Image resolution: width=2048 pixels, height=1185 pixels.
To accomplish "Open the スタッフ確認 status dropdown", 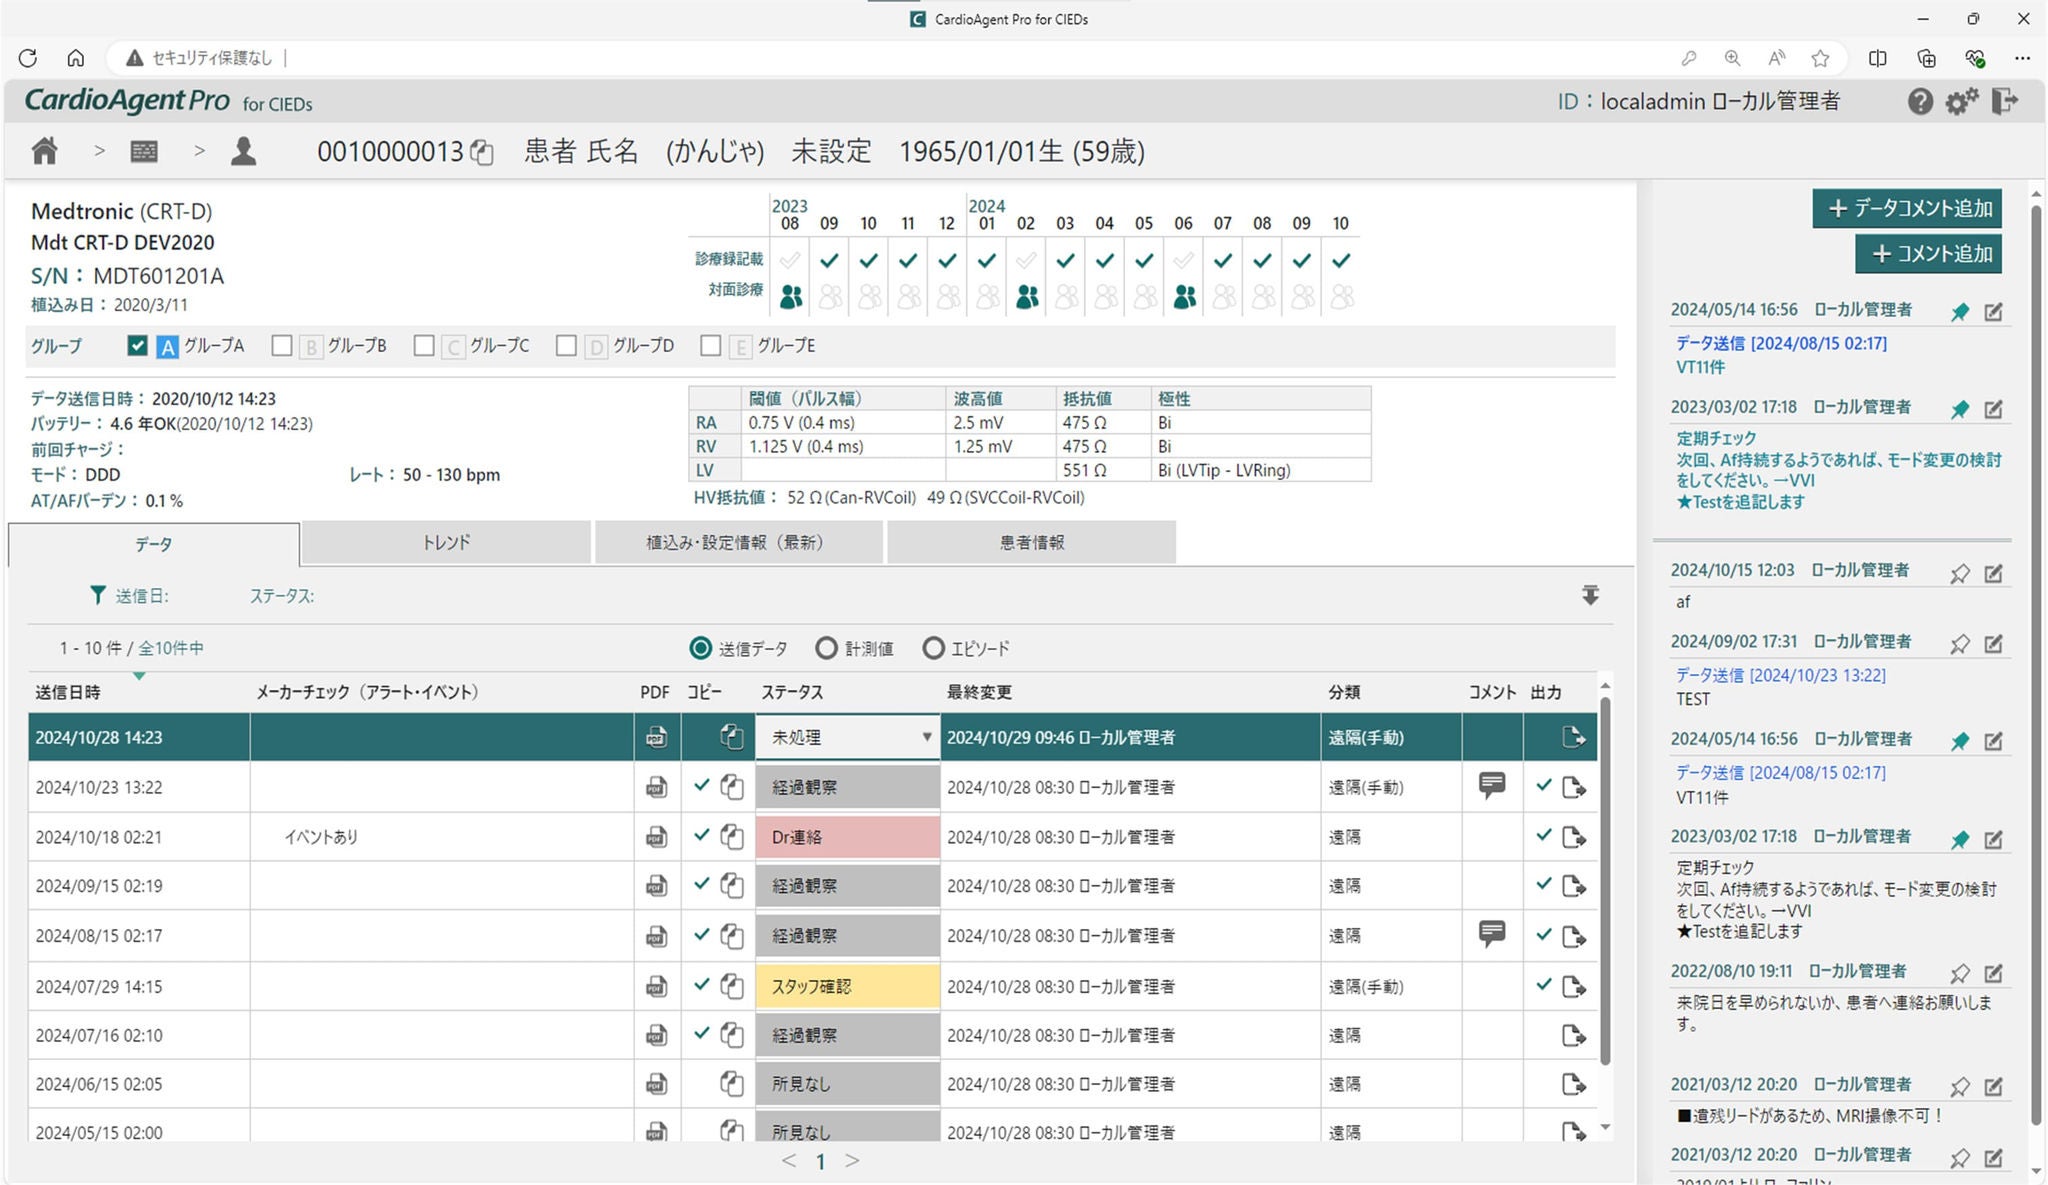I will [x=847, y=986].
